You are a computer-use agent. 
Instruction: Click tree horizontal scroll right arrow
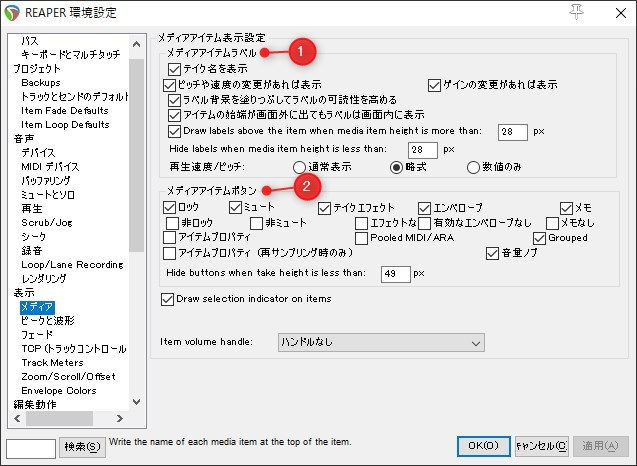click(119, 418)
